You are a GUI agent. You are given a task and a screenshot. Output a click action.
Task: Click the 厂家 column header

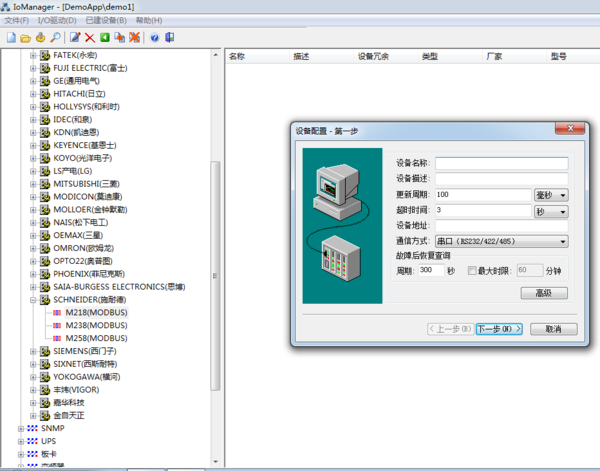click(515, 57)
